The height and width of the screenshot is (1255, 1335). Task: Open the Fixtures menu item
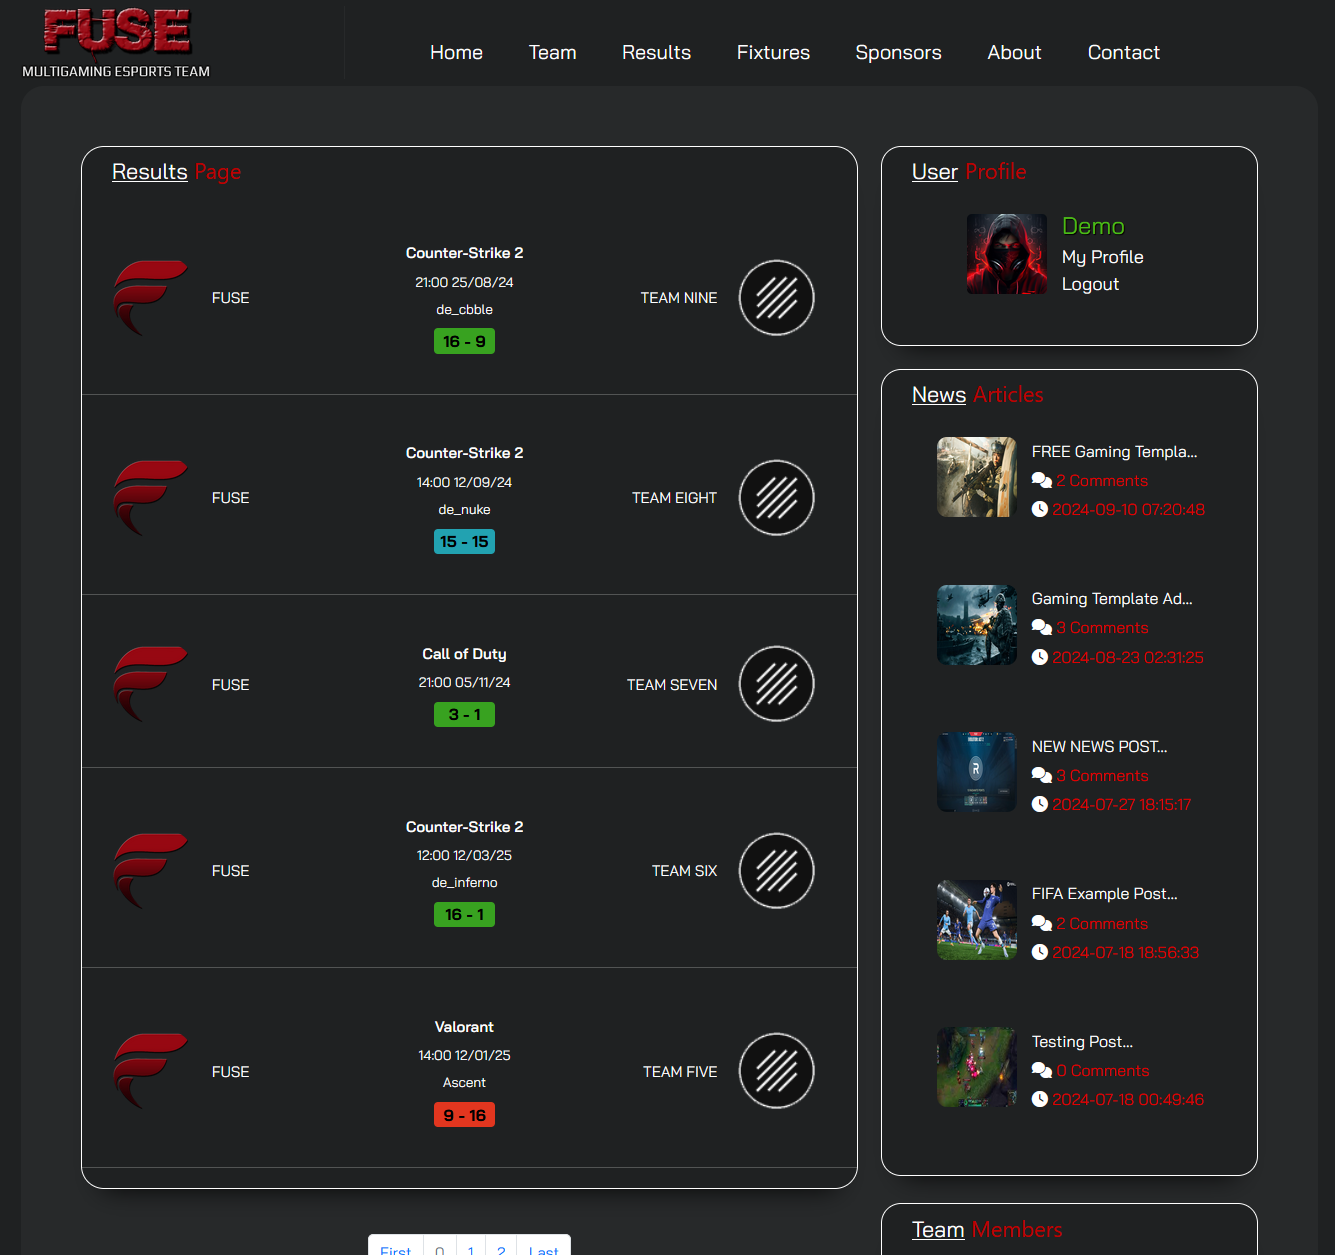pyautogui.click(x=773, y=52)
